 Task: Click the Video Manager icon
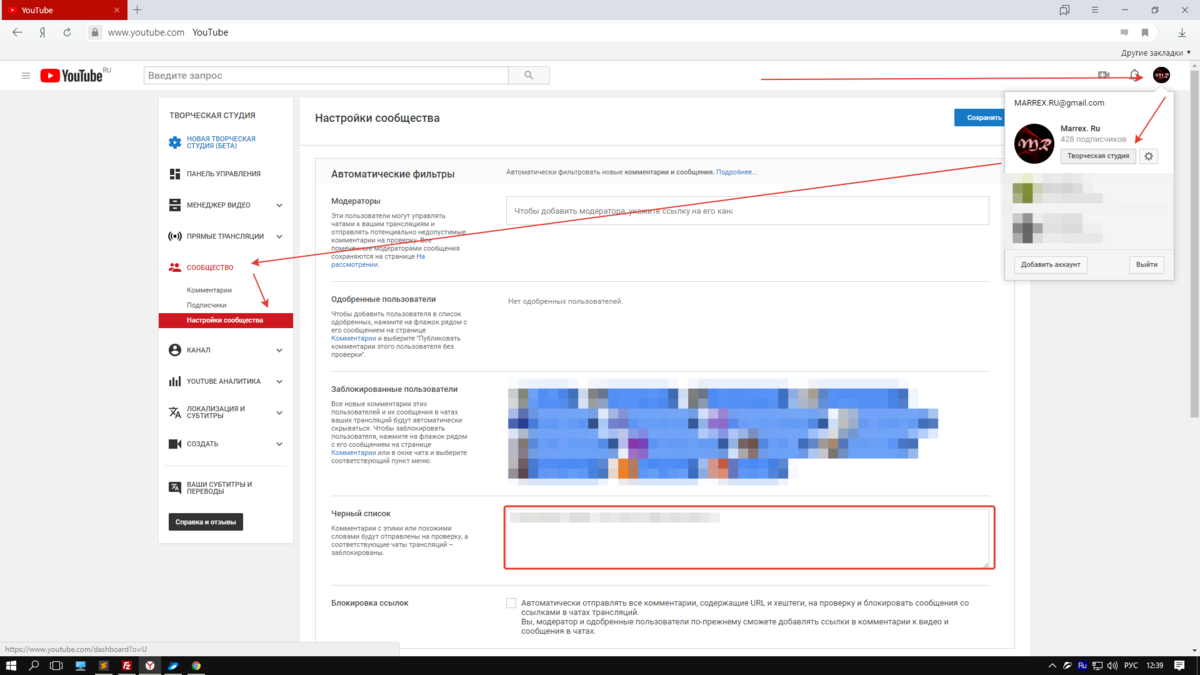[175, 205]
